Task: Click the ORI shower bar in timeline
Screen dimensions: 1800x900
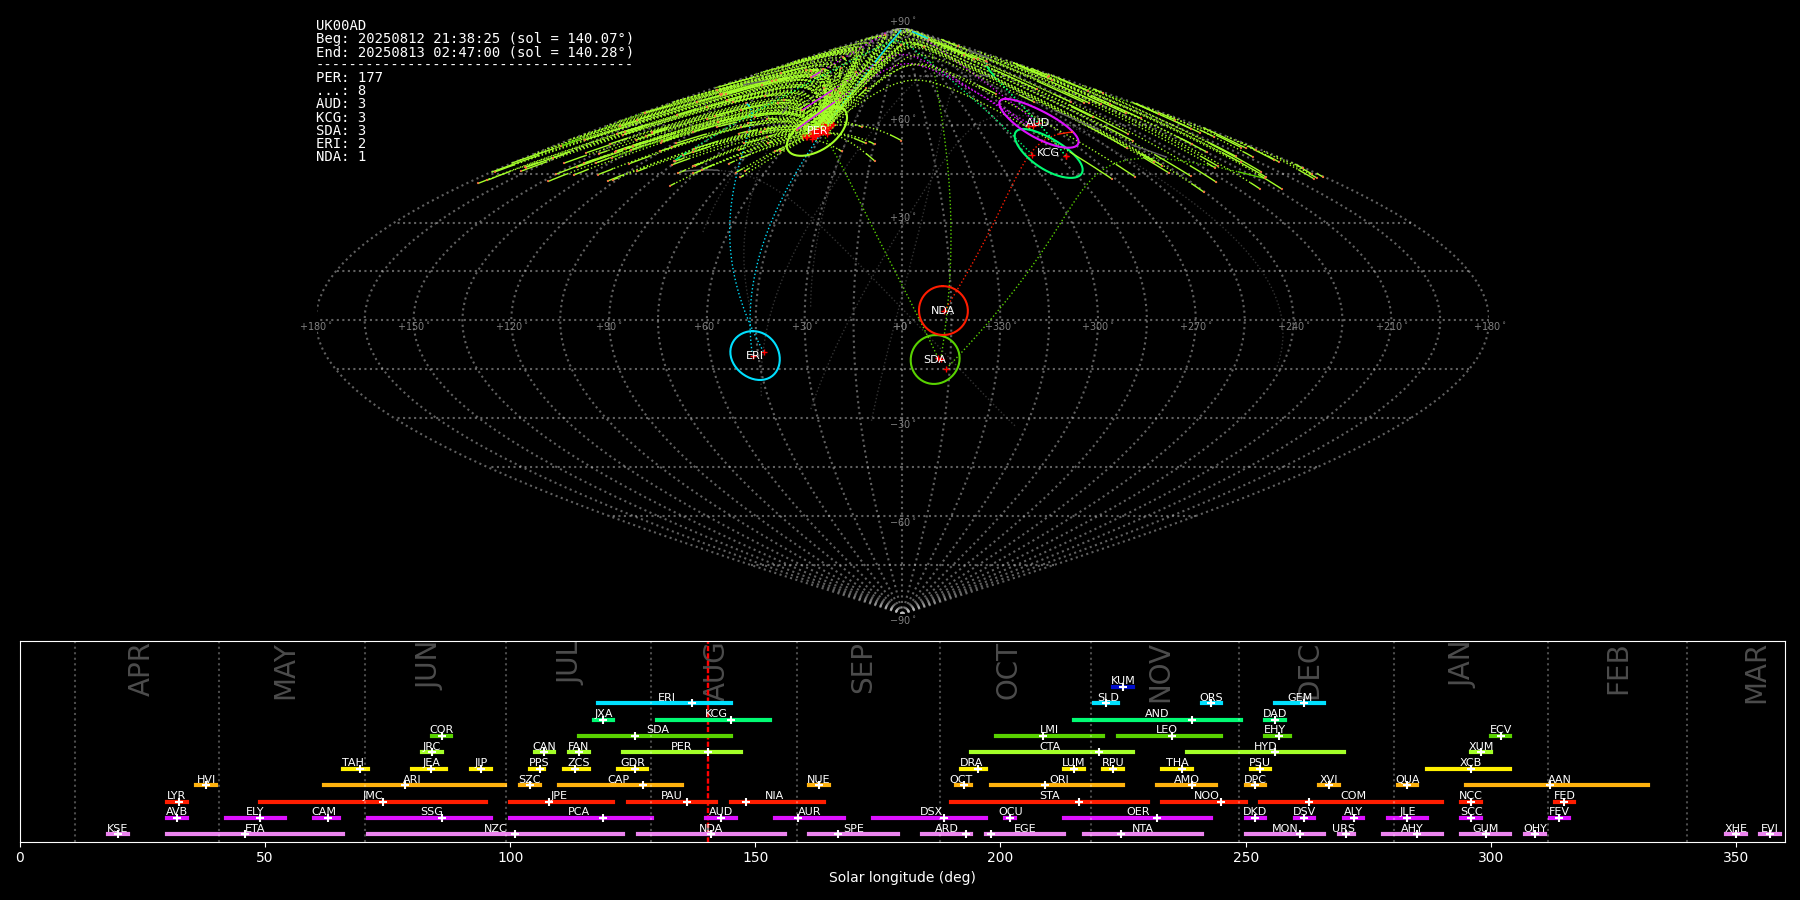Action: tap(1057, 785)
